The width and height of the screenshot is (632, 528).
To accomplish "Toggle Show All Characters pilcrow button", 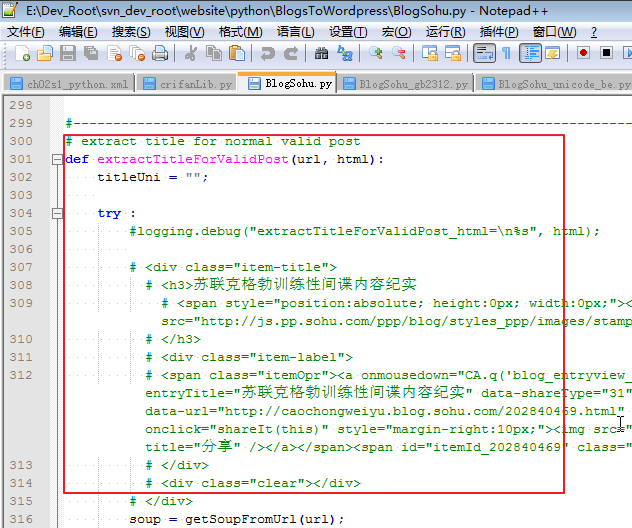I will pos(506,53).
